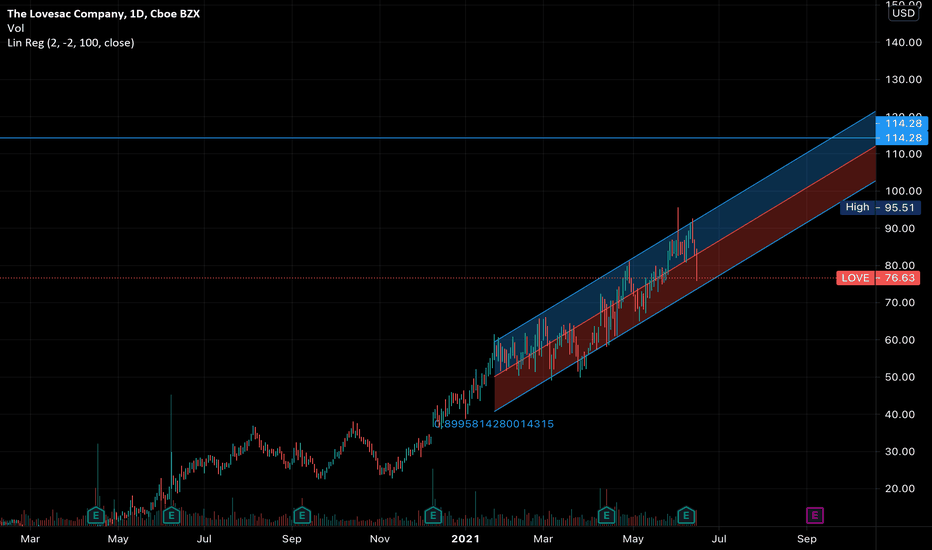Click the earnings E marker in June 2021

(687, 516)
